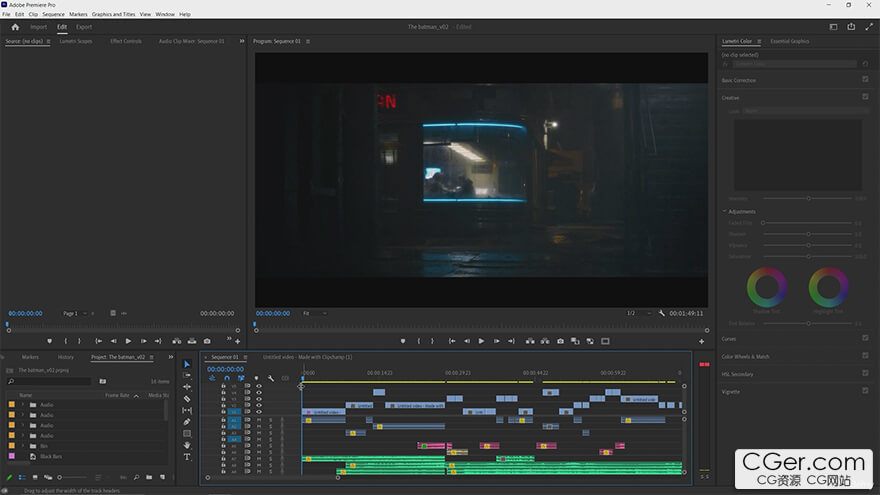Collapse the Adjustments section chevron
880x495 pixels.
[x=724, y=212]
